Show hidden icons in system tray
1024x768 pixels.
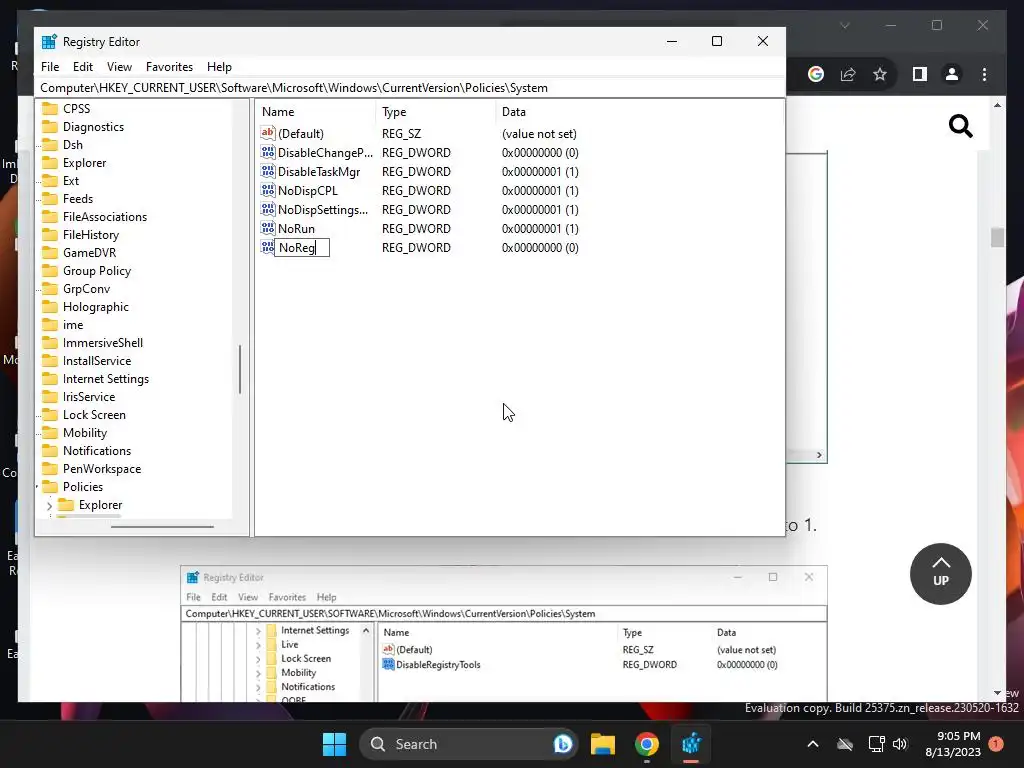(813, 744)
